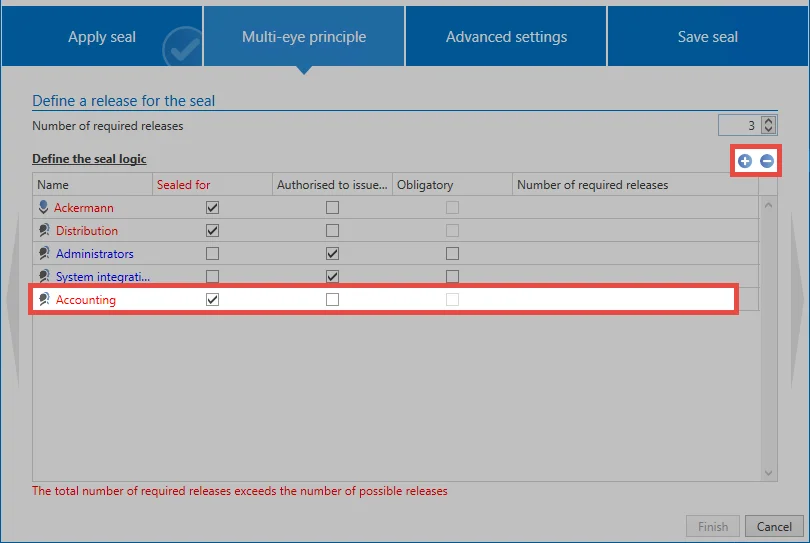This screenshot has height=543, width=810.
Task: Click the Cancel button
Action: coord(774,526)
